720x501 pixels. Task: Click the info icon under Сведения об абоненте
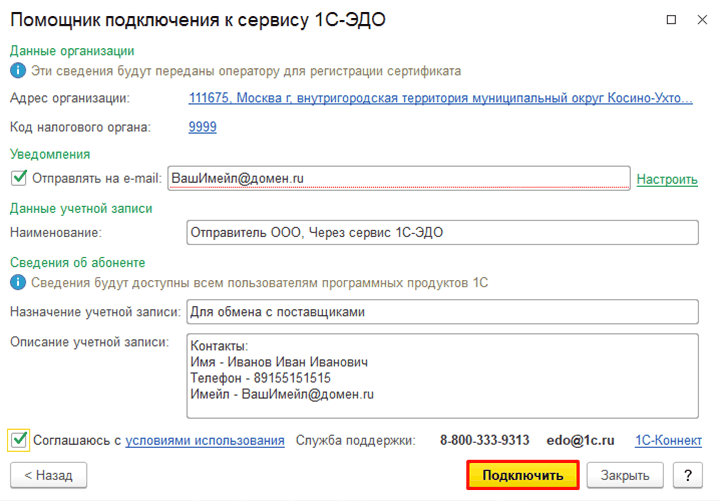[x=18, y=282]
